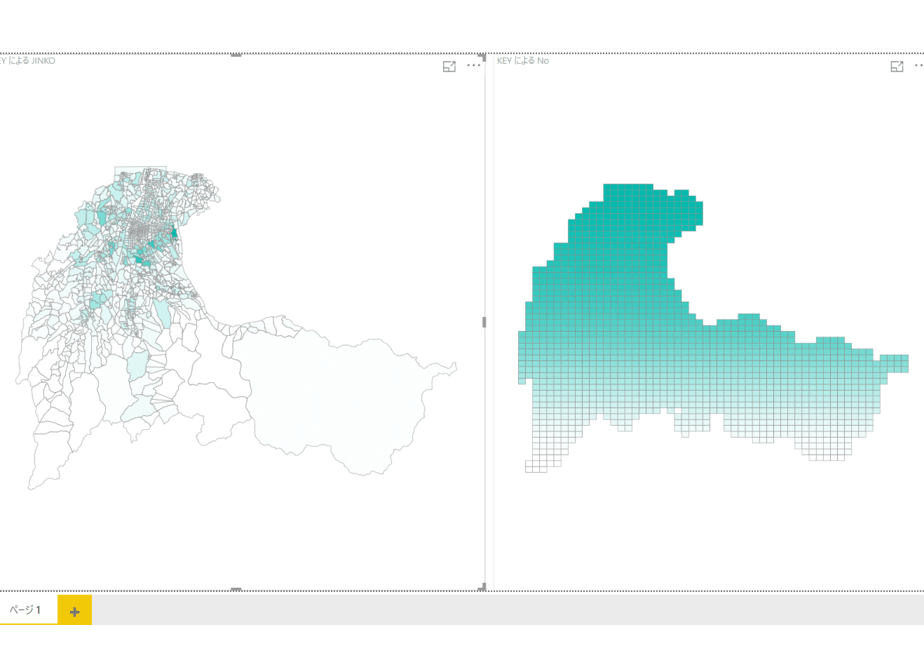Click the title 'KEY による JINKO'
Image resolution: width=924 pixels, height=660 pixels.
27,61
